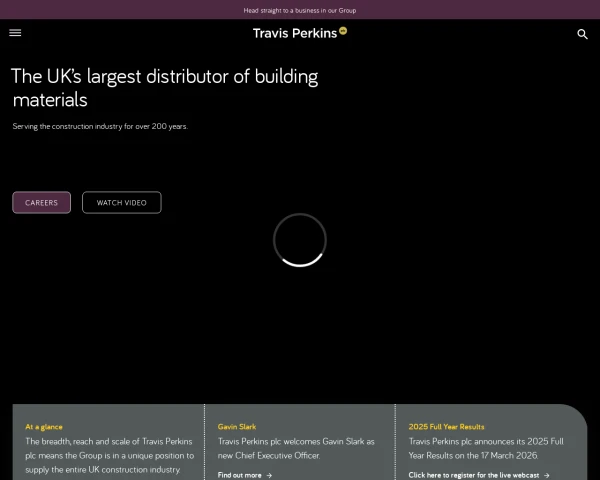Open the search magnifier icon

582,34
